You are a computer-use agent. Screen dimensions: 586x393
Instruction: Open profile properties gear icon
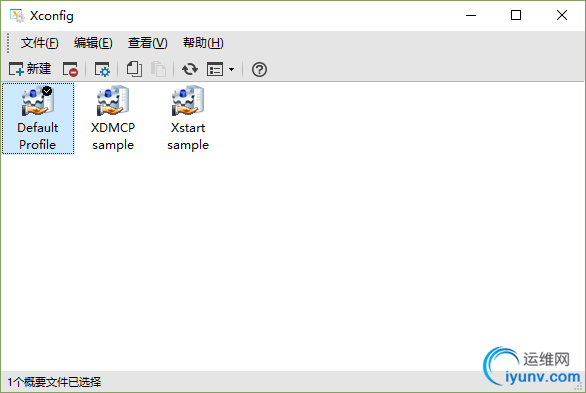pyautogui.click(x=102, y=69)
